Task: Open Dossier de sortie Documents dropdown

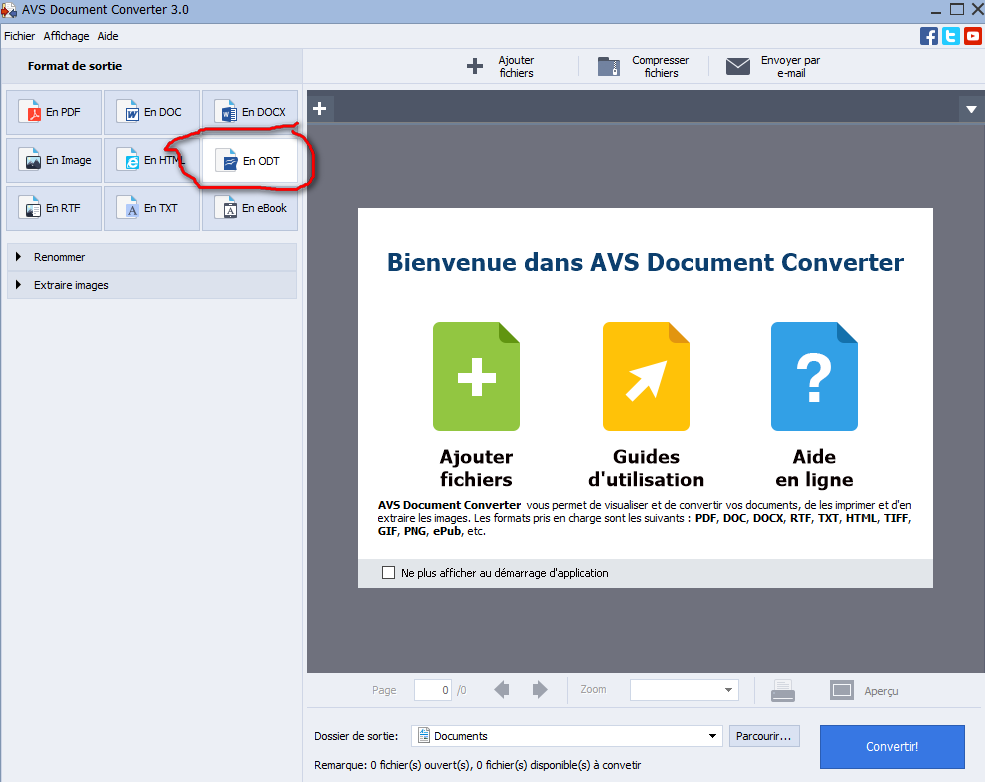Action: pyautogui.click(x=567, y=736)
